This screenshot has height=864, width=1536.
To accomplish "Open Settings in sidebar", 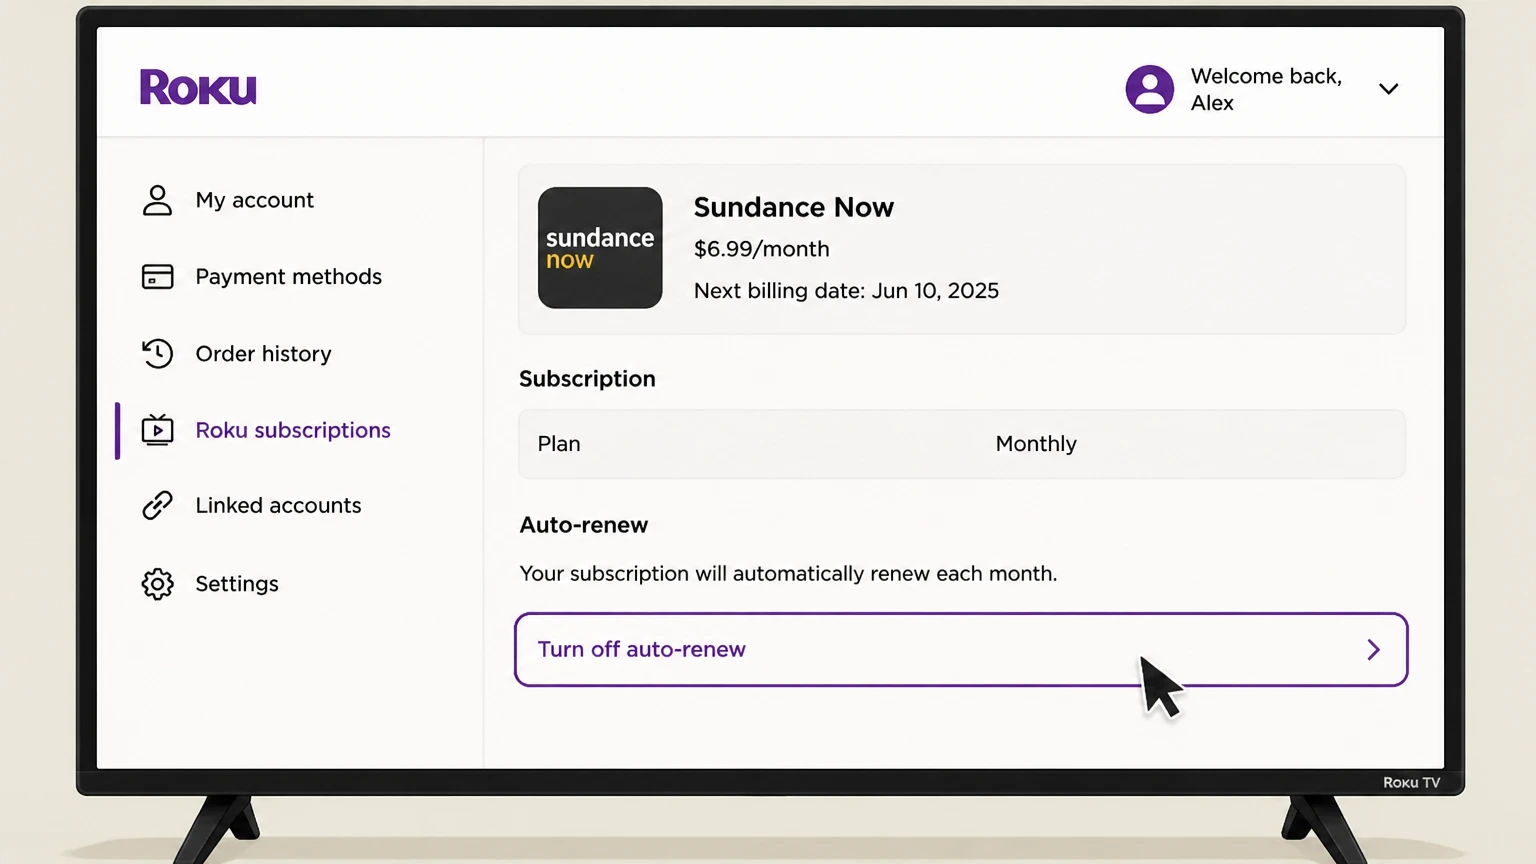I will click(x=237, y=584).
